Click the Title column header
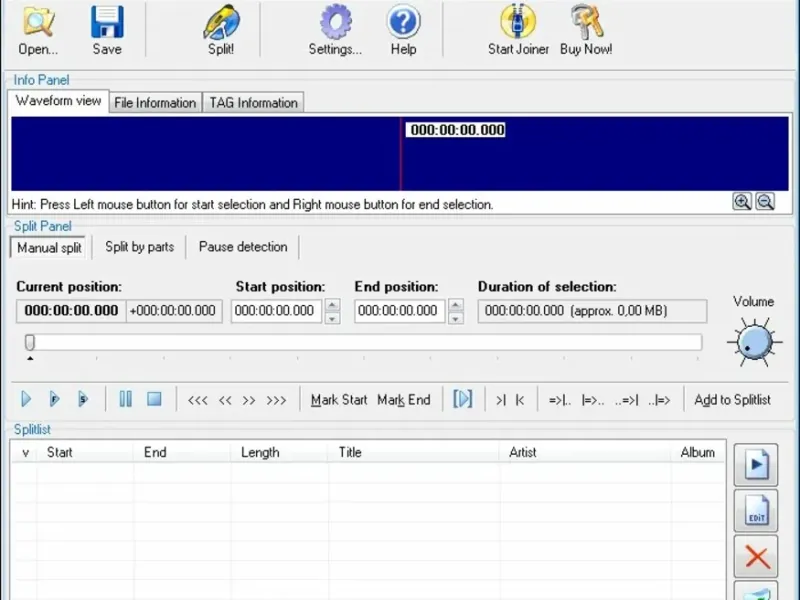 click(414, 453)
